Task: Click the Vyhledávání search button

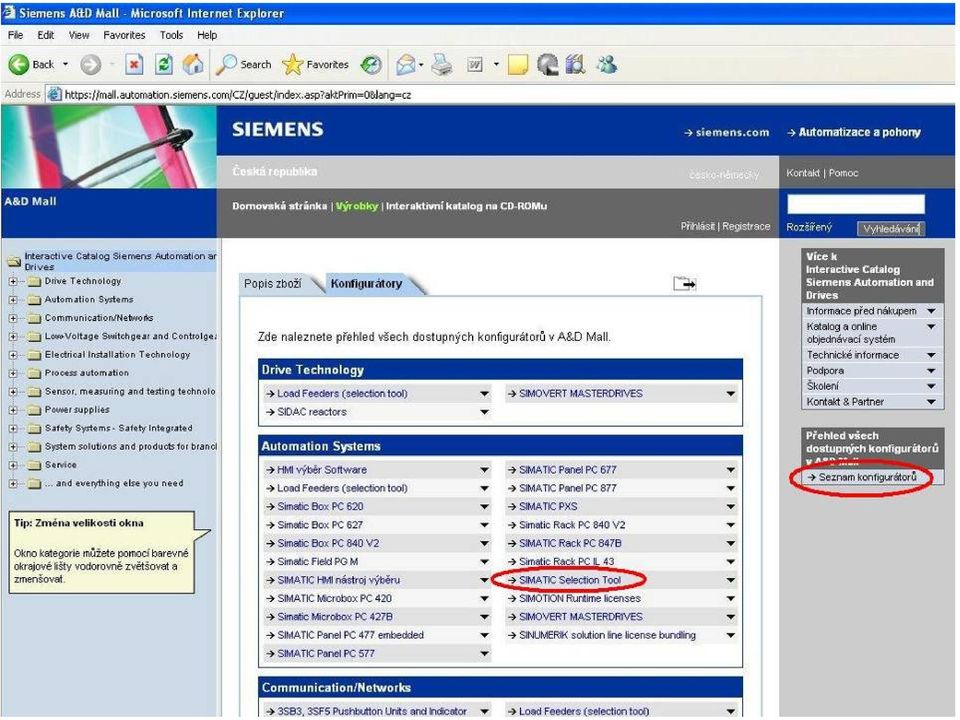Action: [x=891, y=229]
